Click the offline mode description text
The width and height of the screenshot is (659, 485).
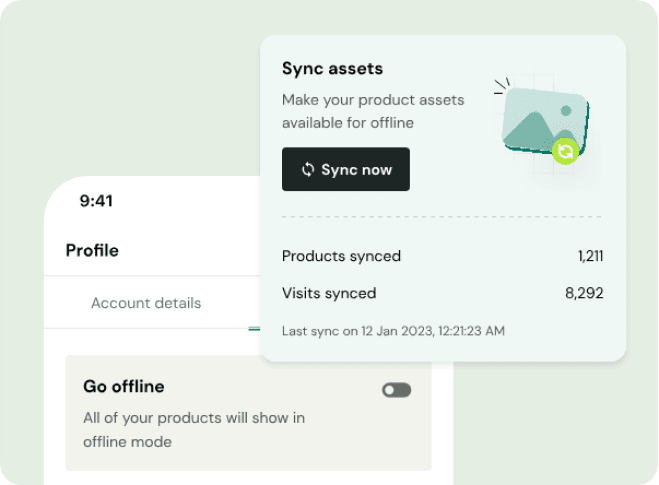194,430
